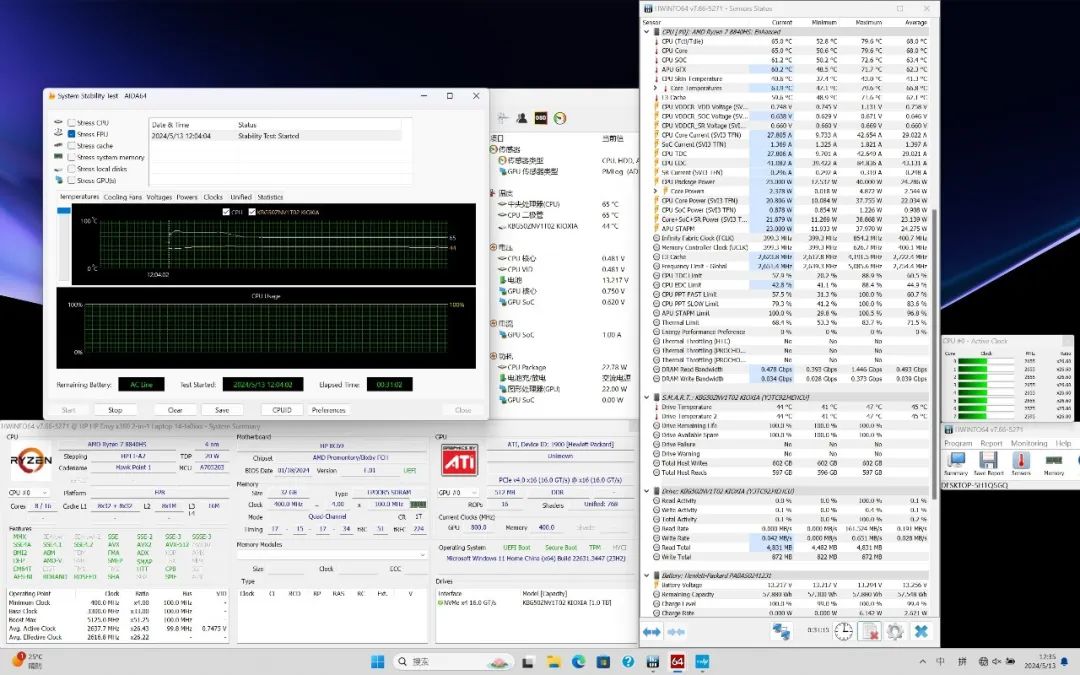Click the Save Report floppy disk icon

[x=988, y=461]
